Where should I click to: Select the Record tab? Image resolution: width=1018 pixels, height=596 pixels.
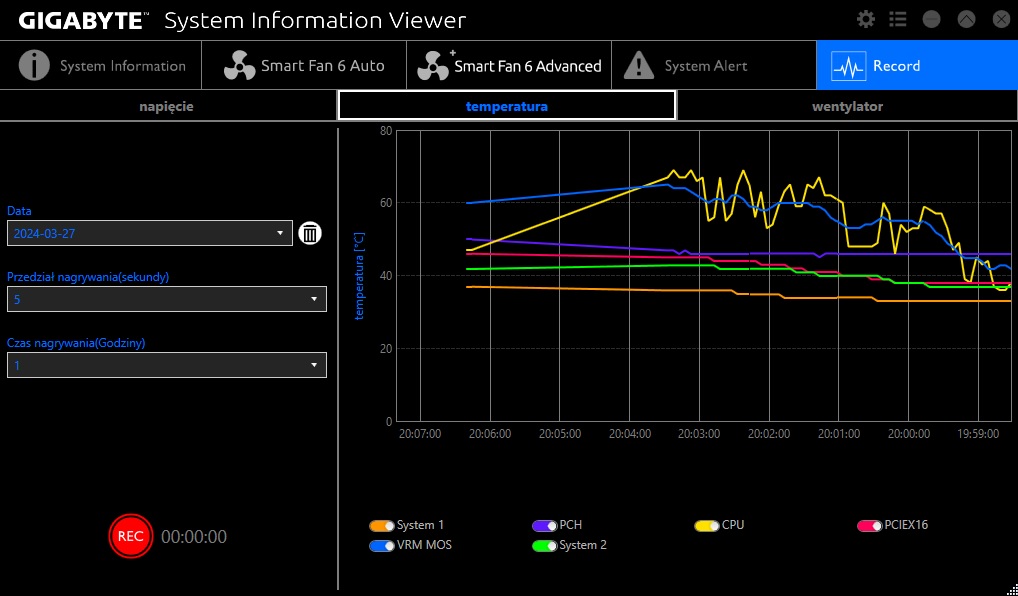coord(917,65)
